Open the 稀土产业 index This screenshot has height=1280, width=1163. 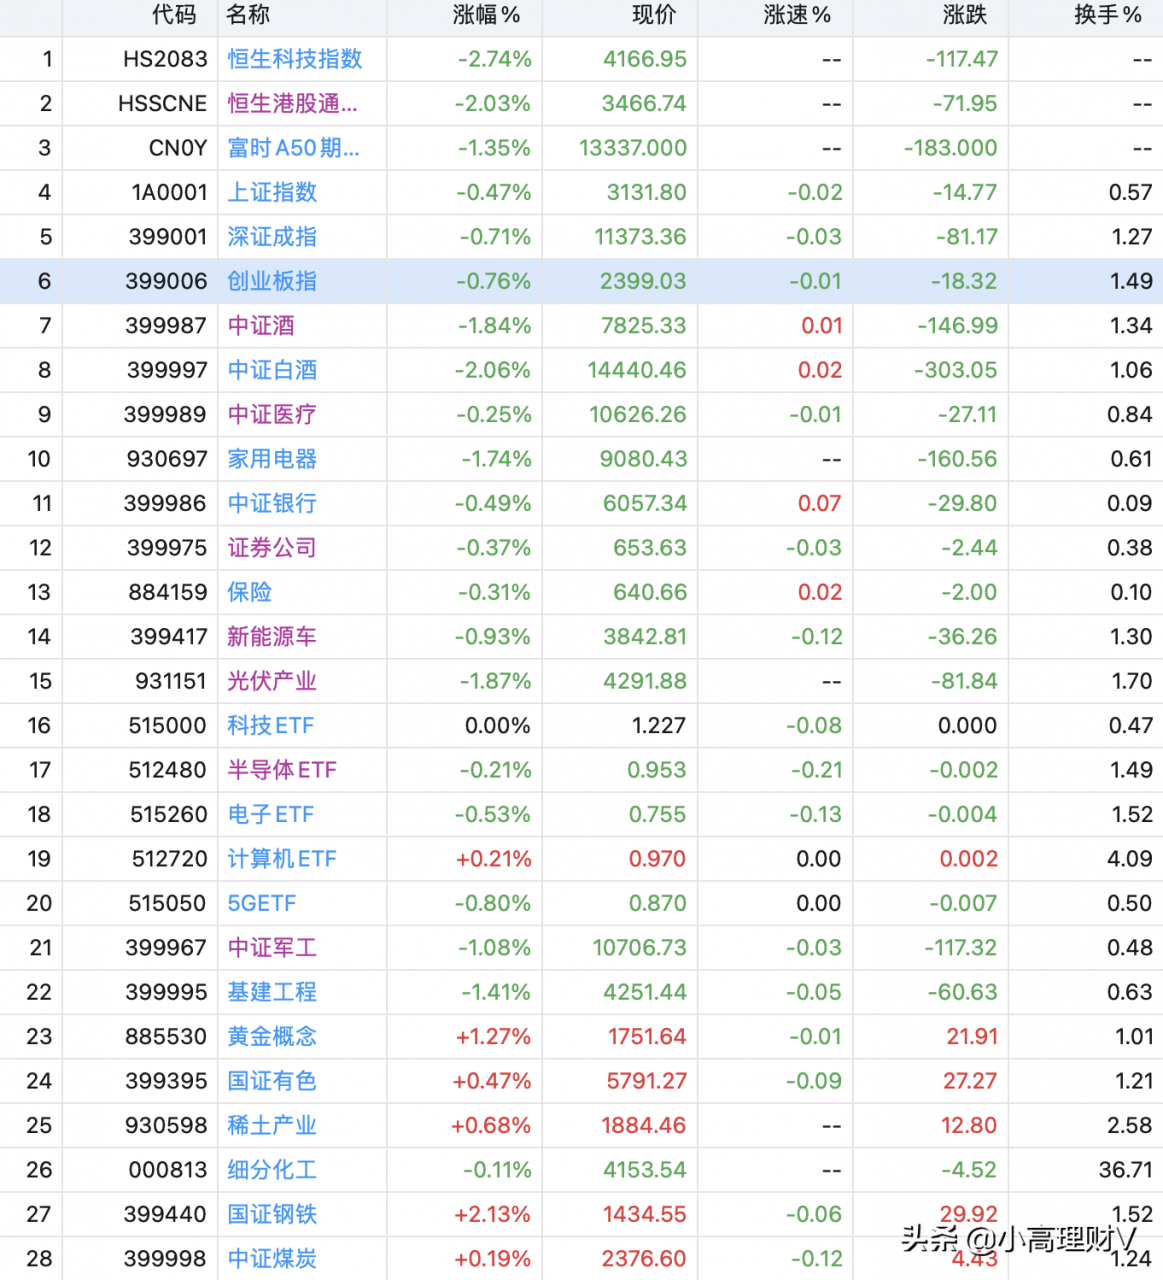270,1125
